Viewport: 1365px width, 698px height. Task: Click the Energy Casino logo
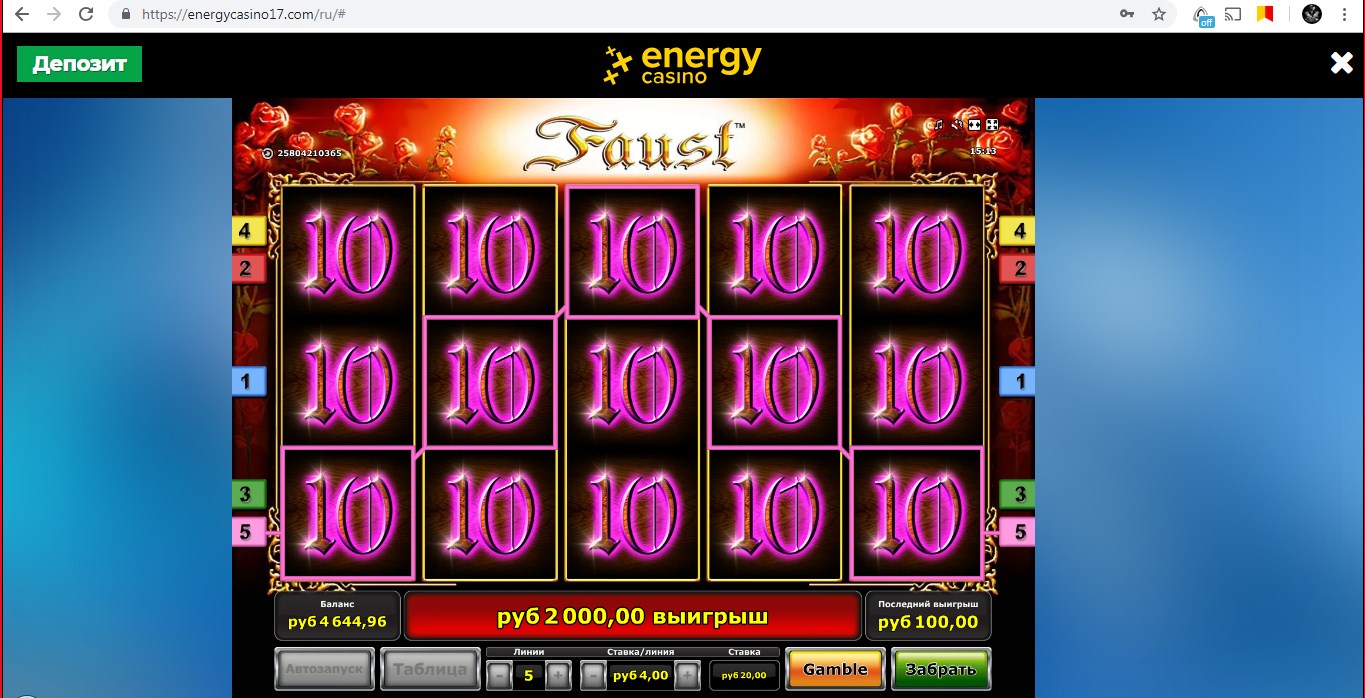682,64
